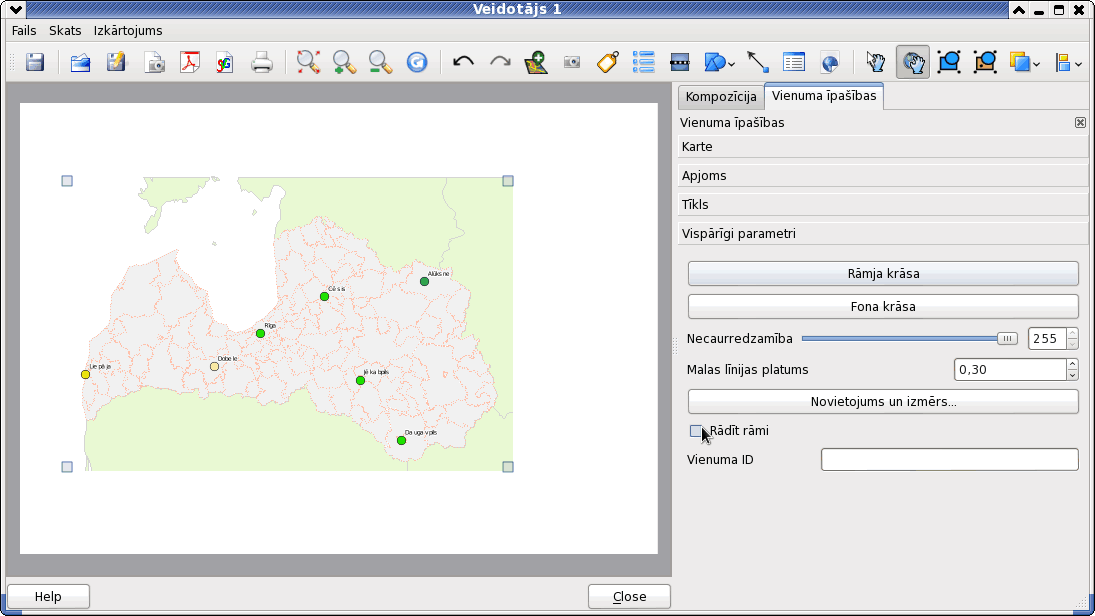
Task: Collapse the Vispārīgi parametri section
Action: [883, 233]
